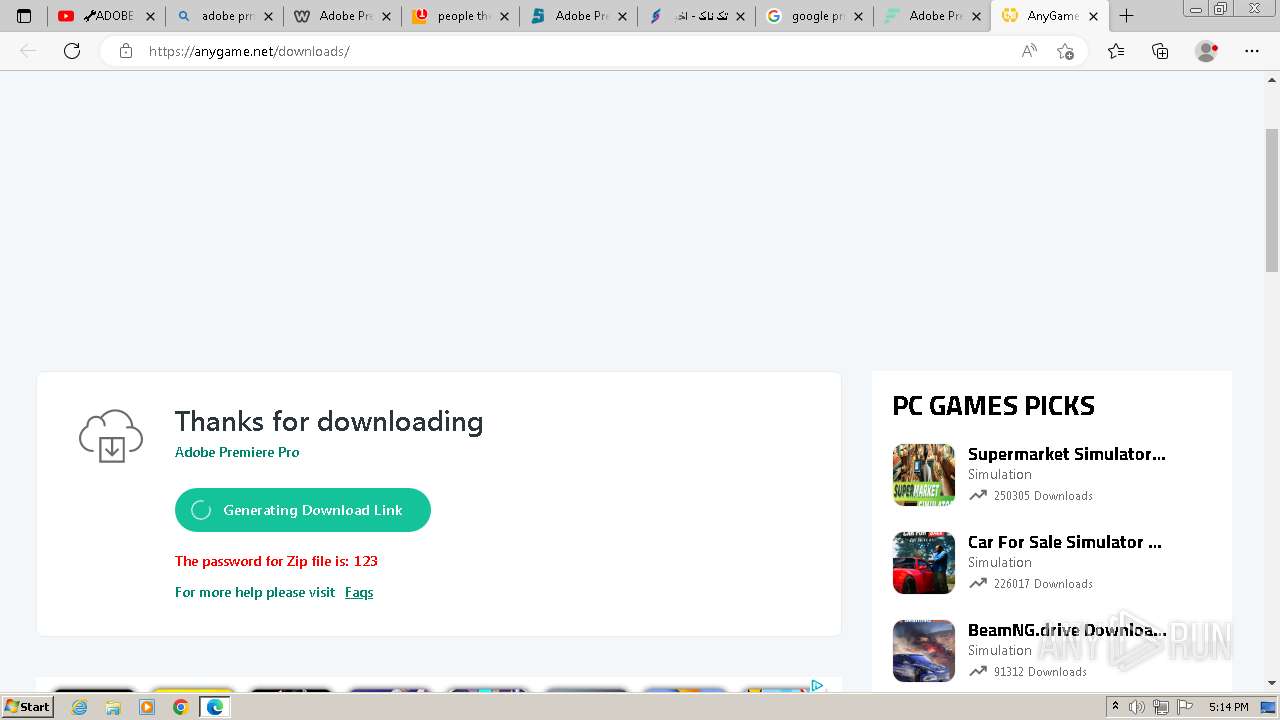Open Adobe Premiere Pro title link
The height and width of the screenshot is (720, 1280).
click(x=237, y=452)
